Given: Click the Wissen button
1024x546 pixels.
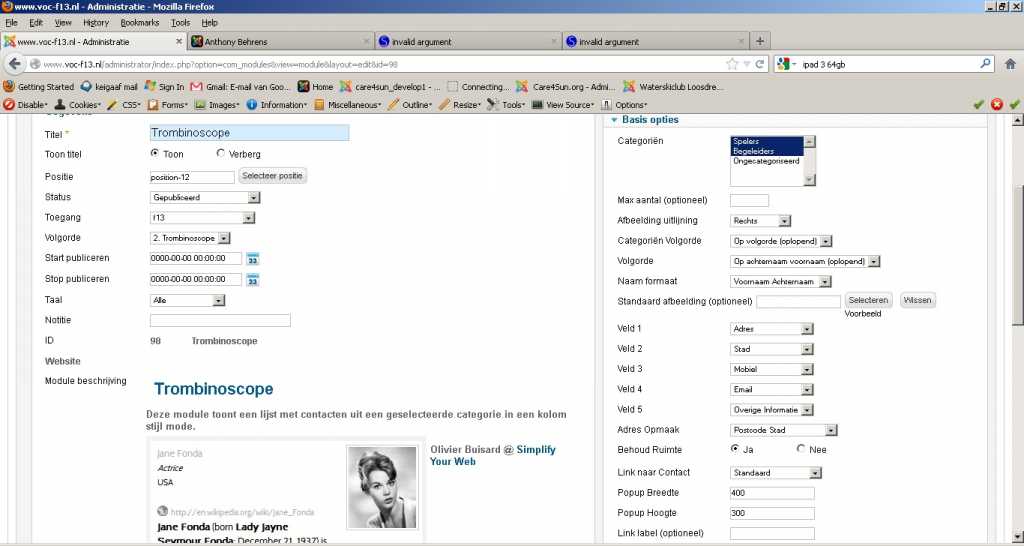Looking at the screenshot, I should 917,300.
